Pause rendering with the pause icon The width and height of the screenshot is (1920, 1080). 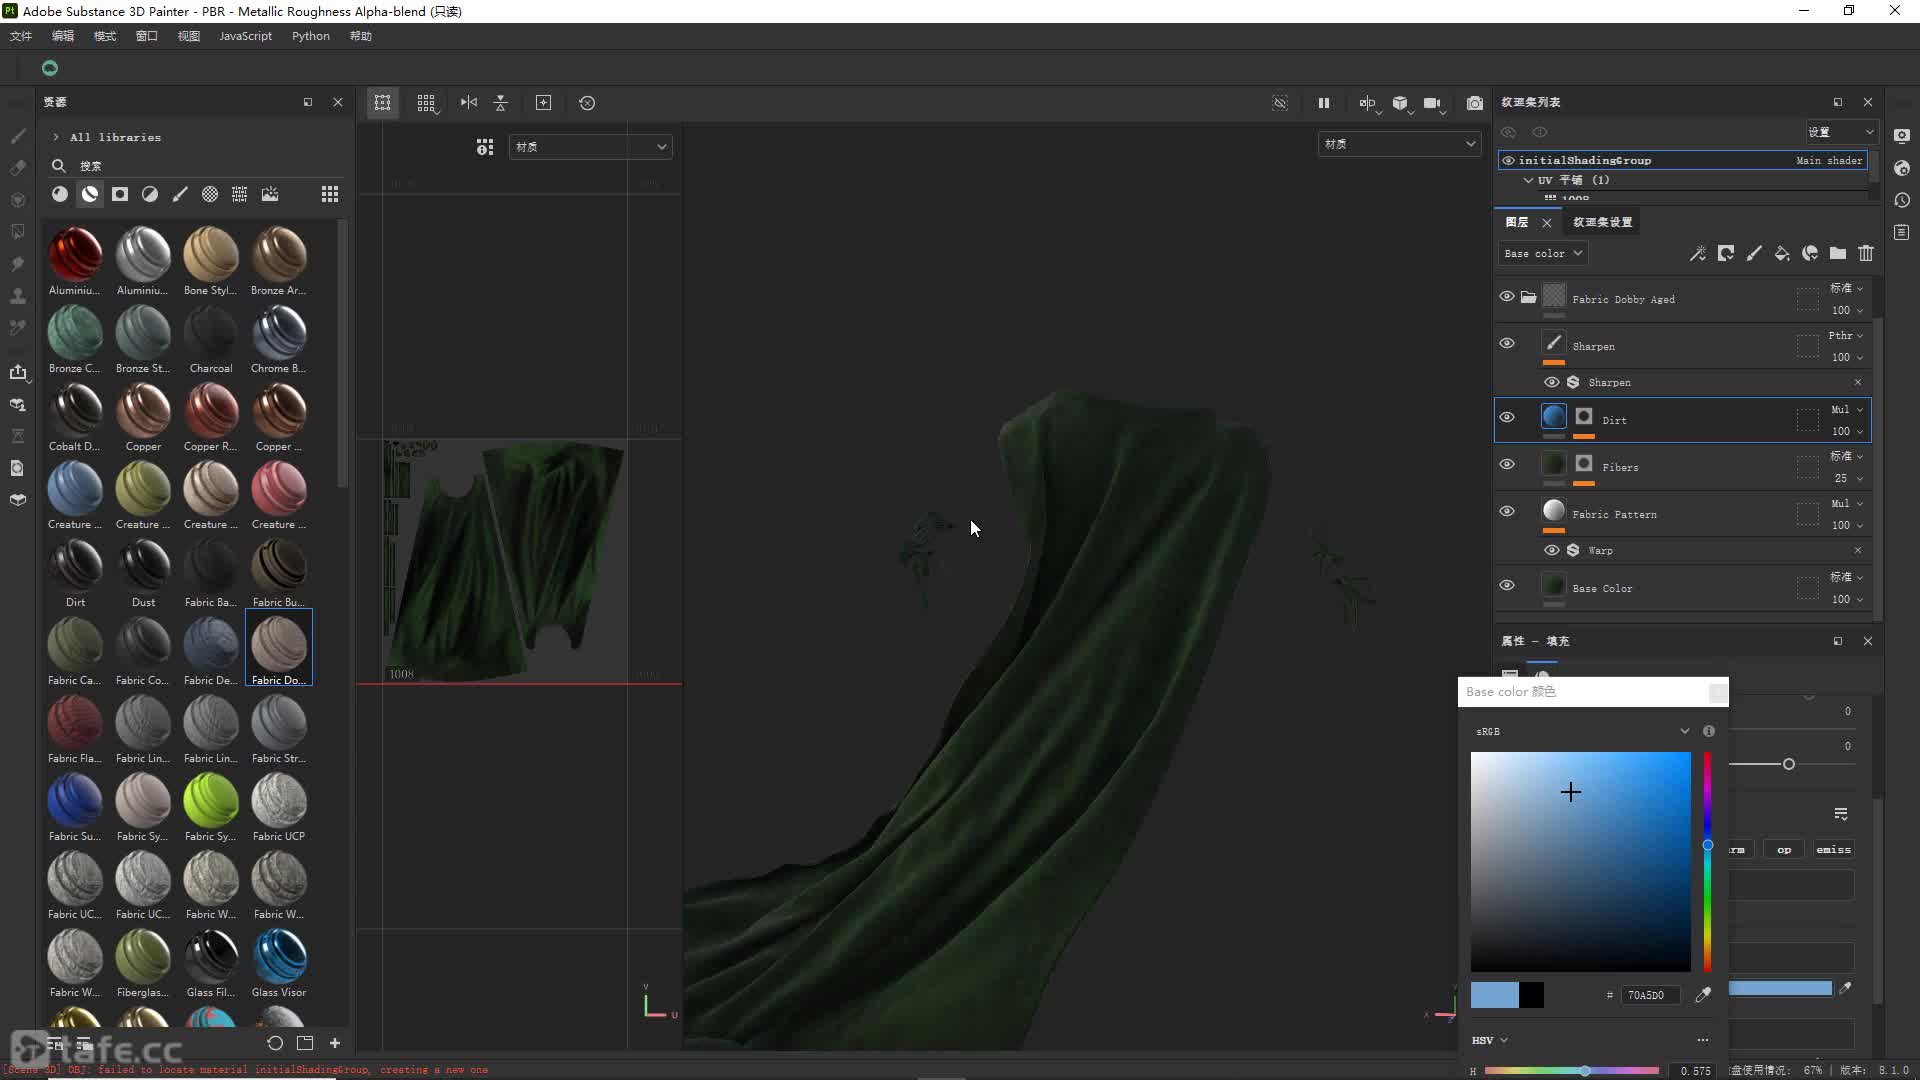[x=1323, y=103]
